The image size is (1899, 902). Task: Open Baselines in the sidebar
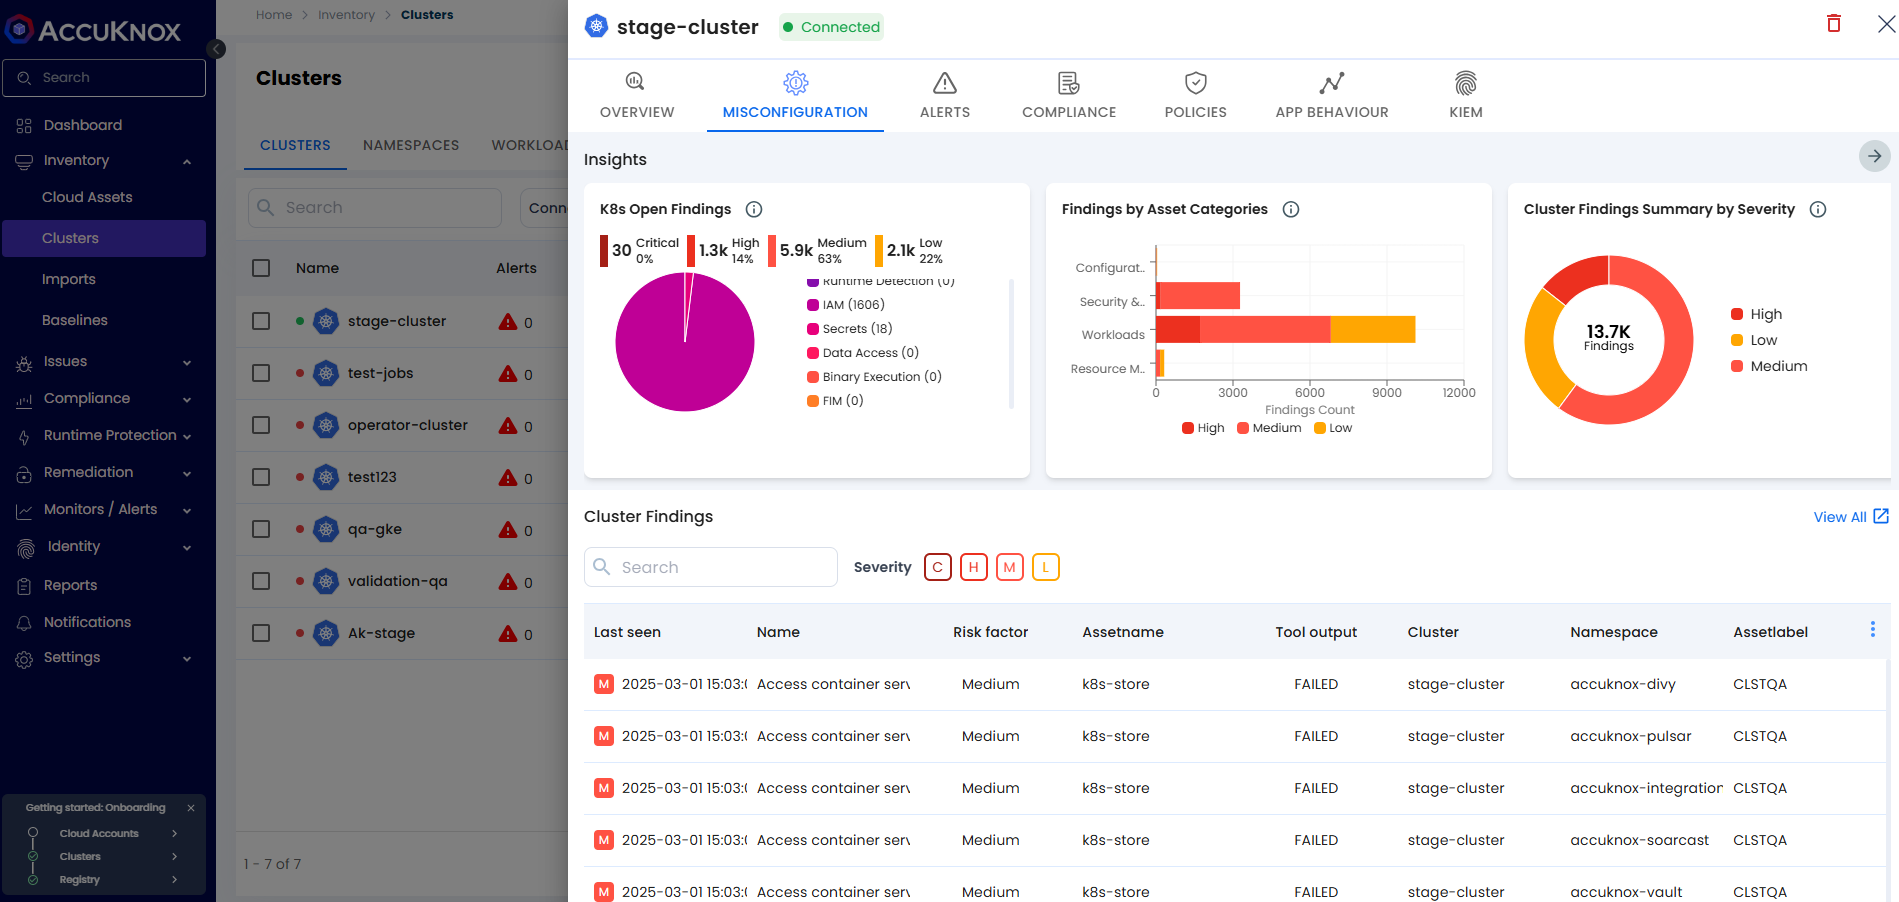[x=75, y=320]
